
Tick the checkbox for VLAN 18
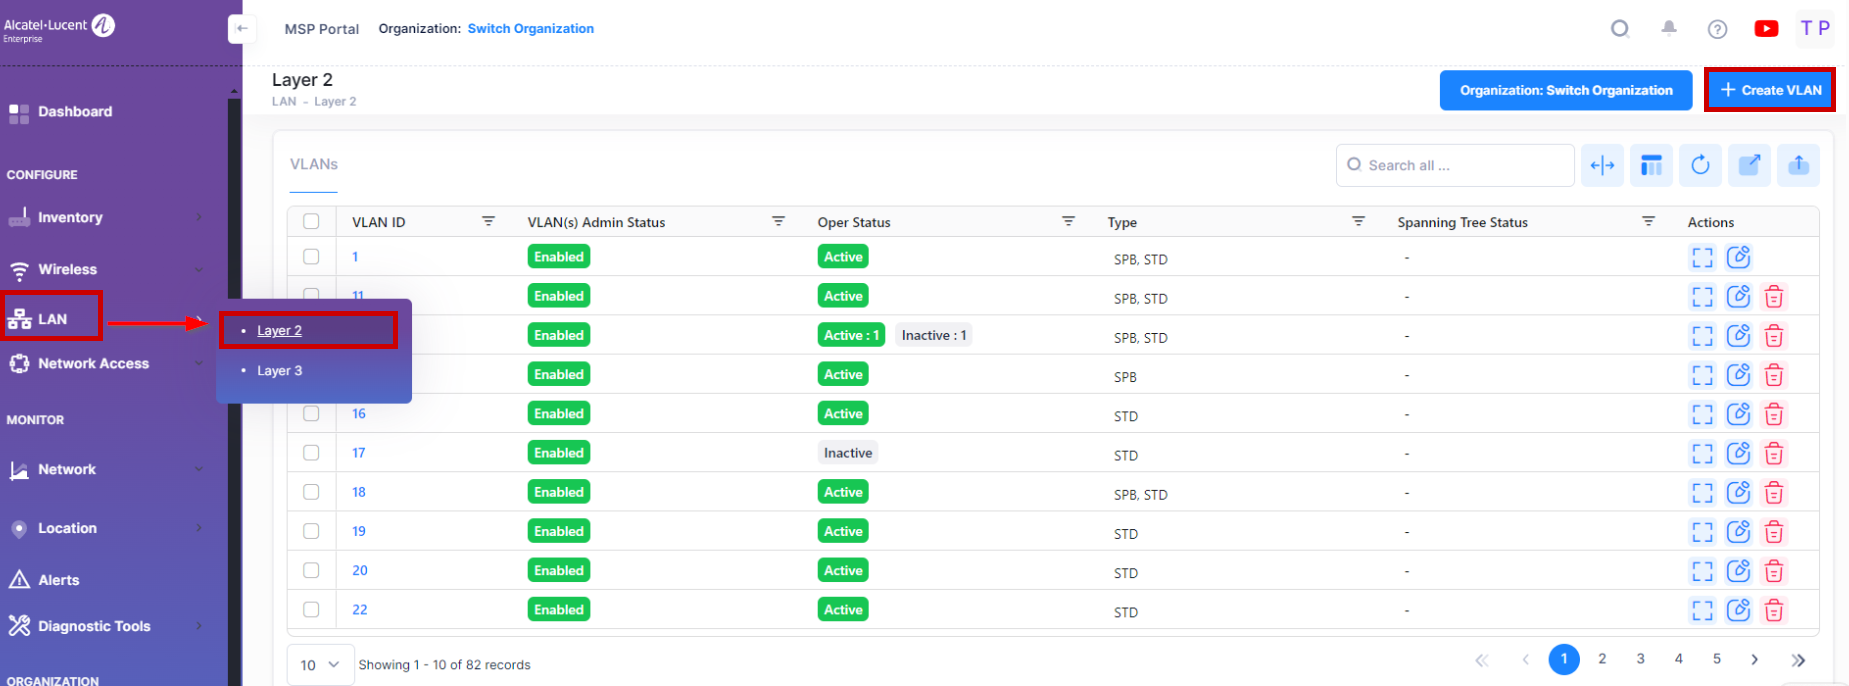pyautogui.click(x=311, y=492)
